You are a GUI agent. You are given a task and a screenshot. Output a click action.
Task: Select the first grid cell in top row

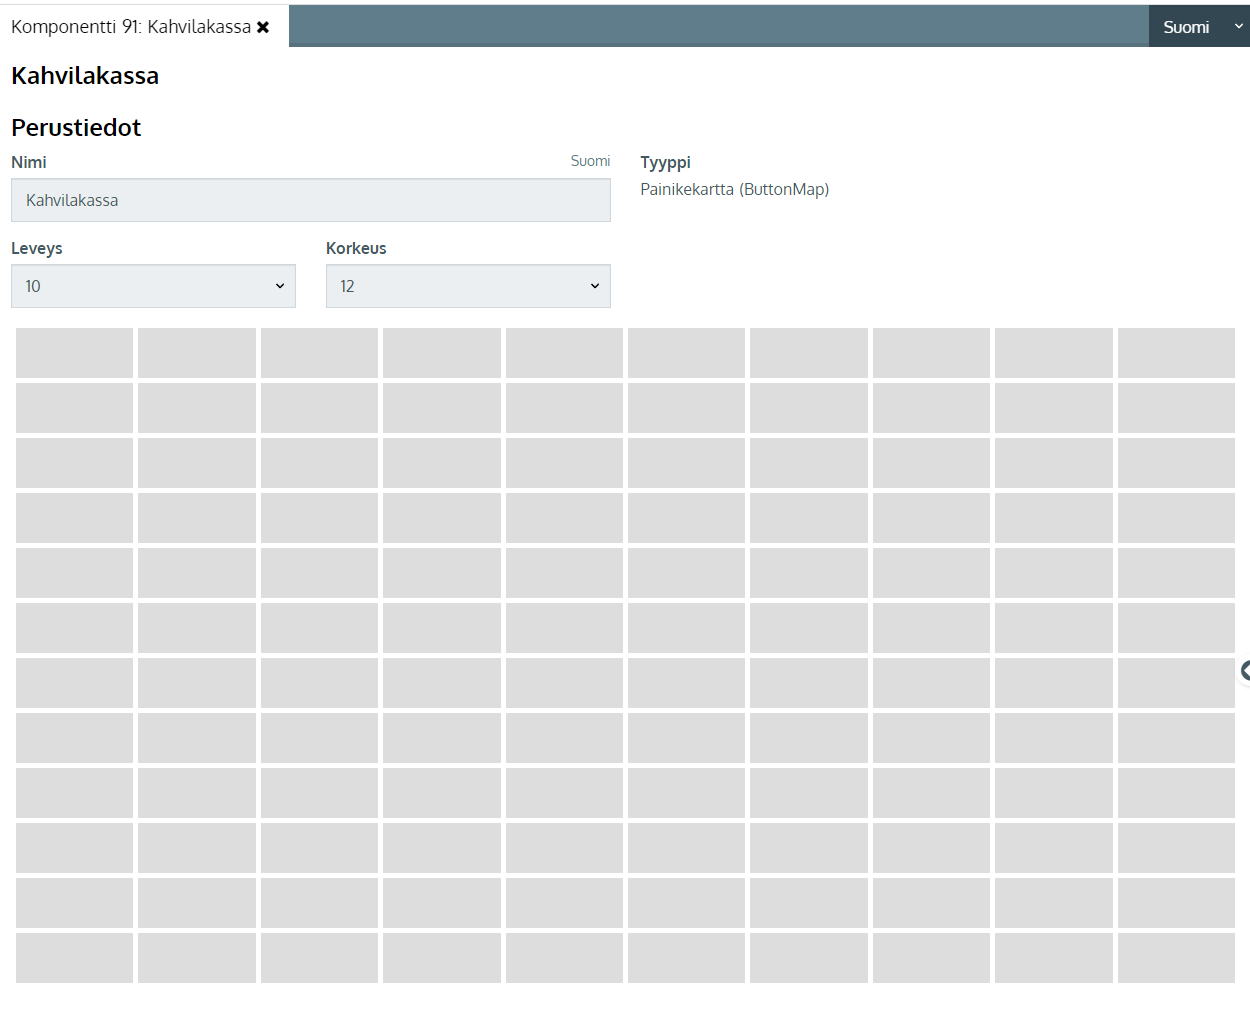(x=74, y=353)
